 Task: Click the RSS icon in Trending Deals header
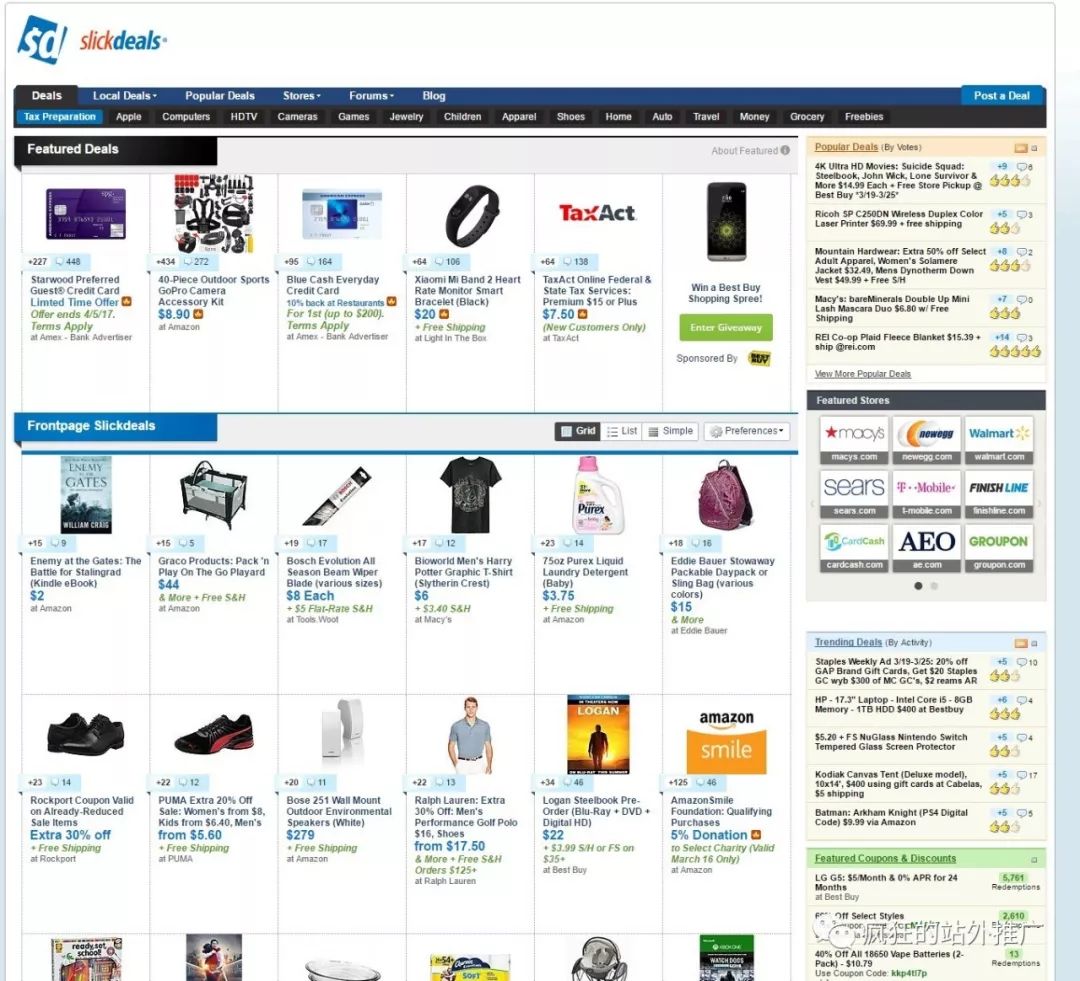pyautogui.click(x=1021, y=643)
